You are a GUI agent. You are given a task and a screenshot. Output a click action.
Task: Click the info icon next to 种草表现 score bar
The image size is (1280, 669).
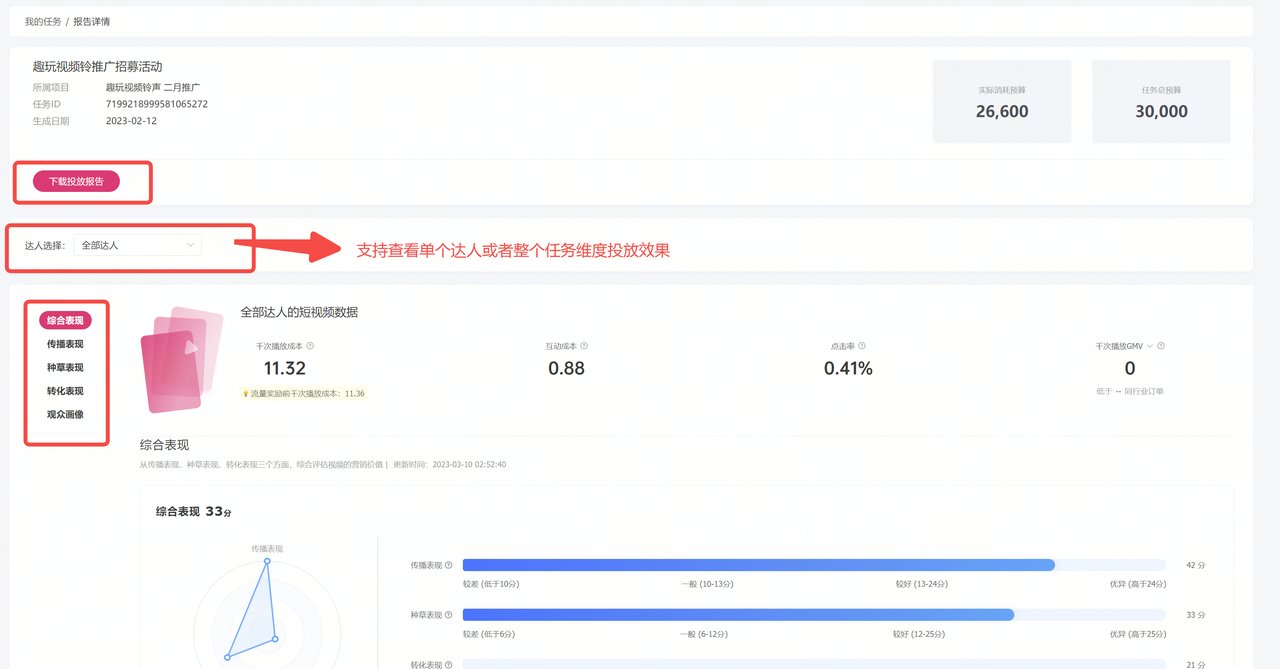(x=448, y=615)
